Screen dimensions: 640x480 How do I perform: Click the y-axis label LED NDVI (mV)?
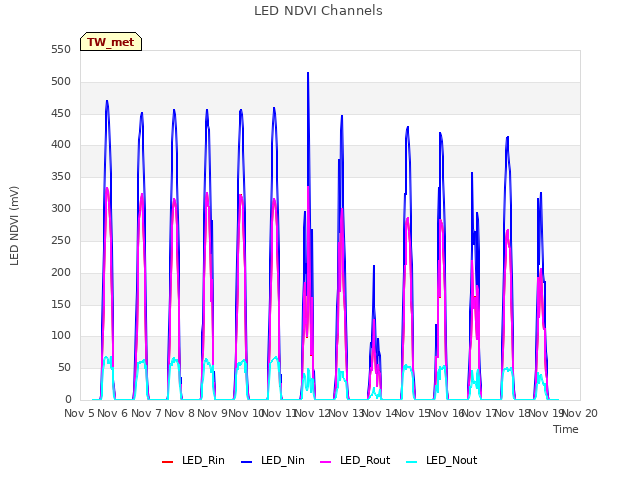pos(14,226)
